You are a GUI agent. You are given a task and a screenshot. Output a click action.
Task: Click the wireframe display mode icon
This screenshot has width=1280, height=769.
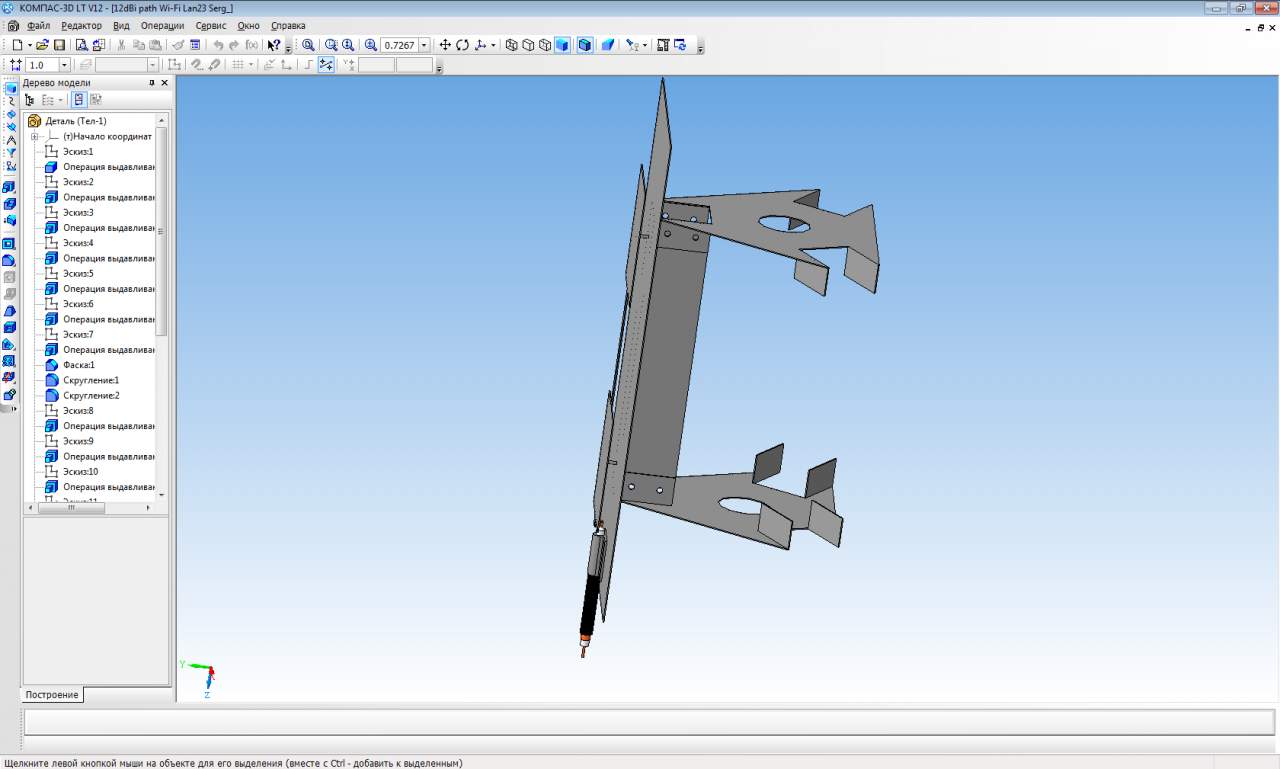pyautogui.click(x=511, y=45)
